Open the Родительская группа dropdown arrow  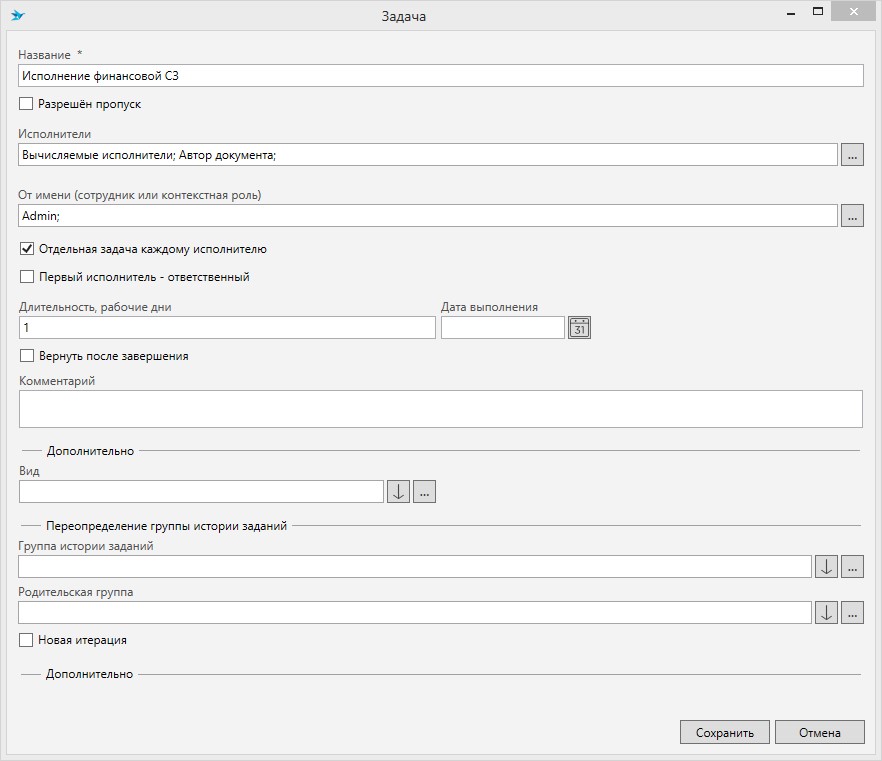point(826,613)
